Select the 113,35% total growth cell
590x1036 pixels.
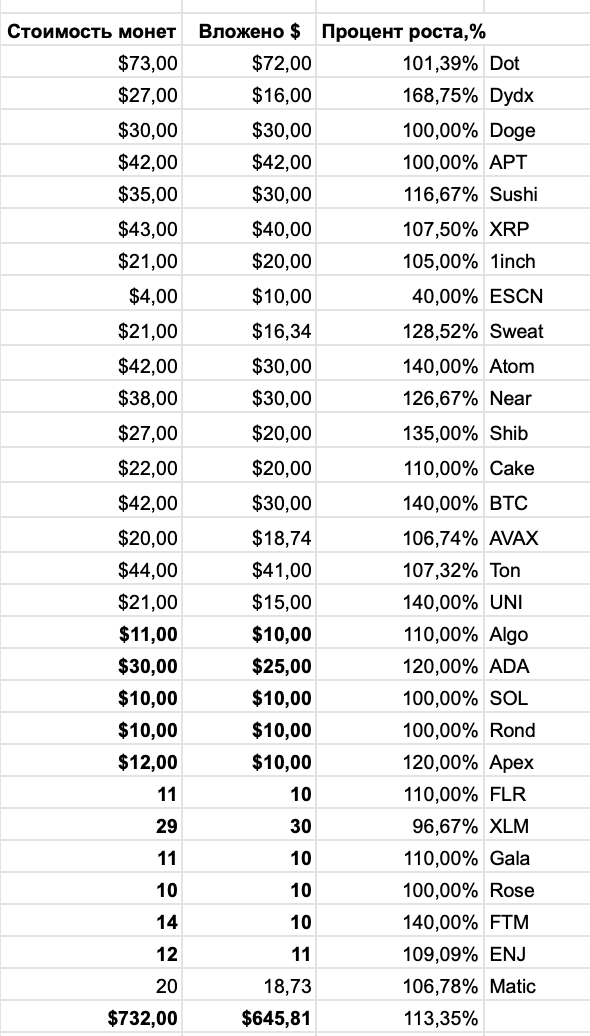400,1018
